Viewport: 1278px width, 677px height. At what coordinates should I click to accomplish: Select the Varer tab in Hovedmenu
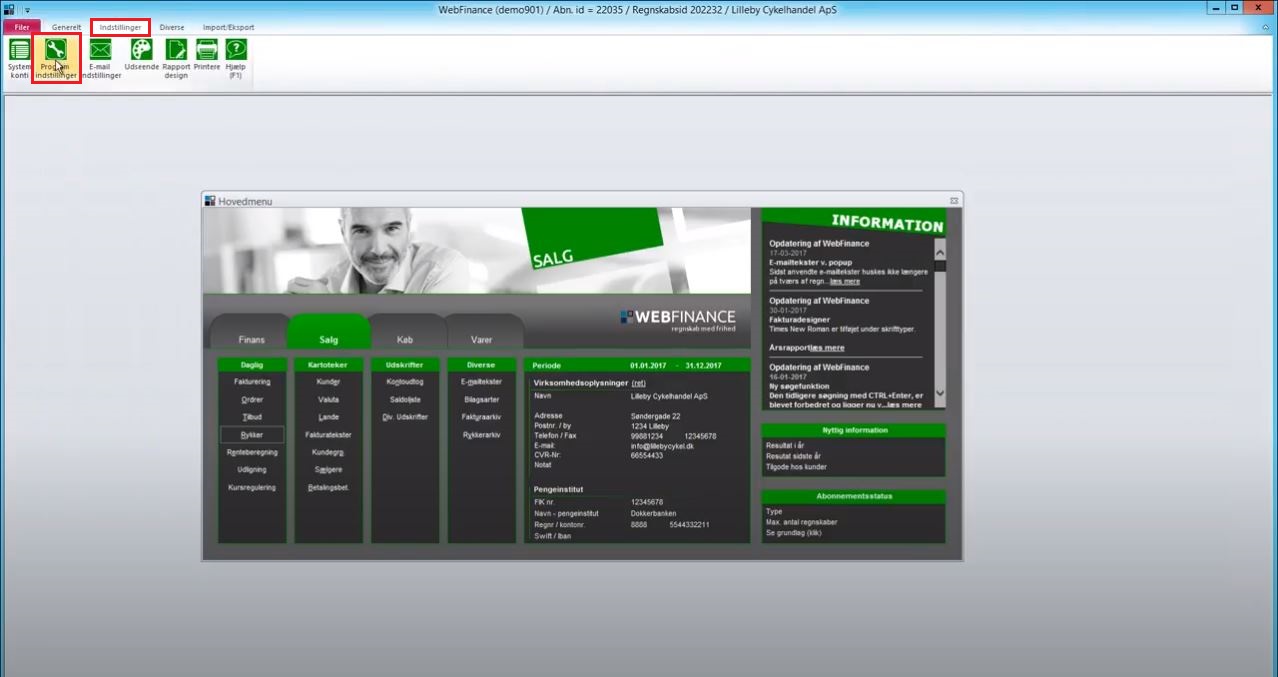[x=482, y=339]
